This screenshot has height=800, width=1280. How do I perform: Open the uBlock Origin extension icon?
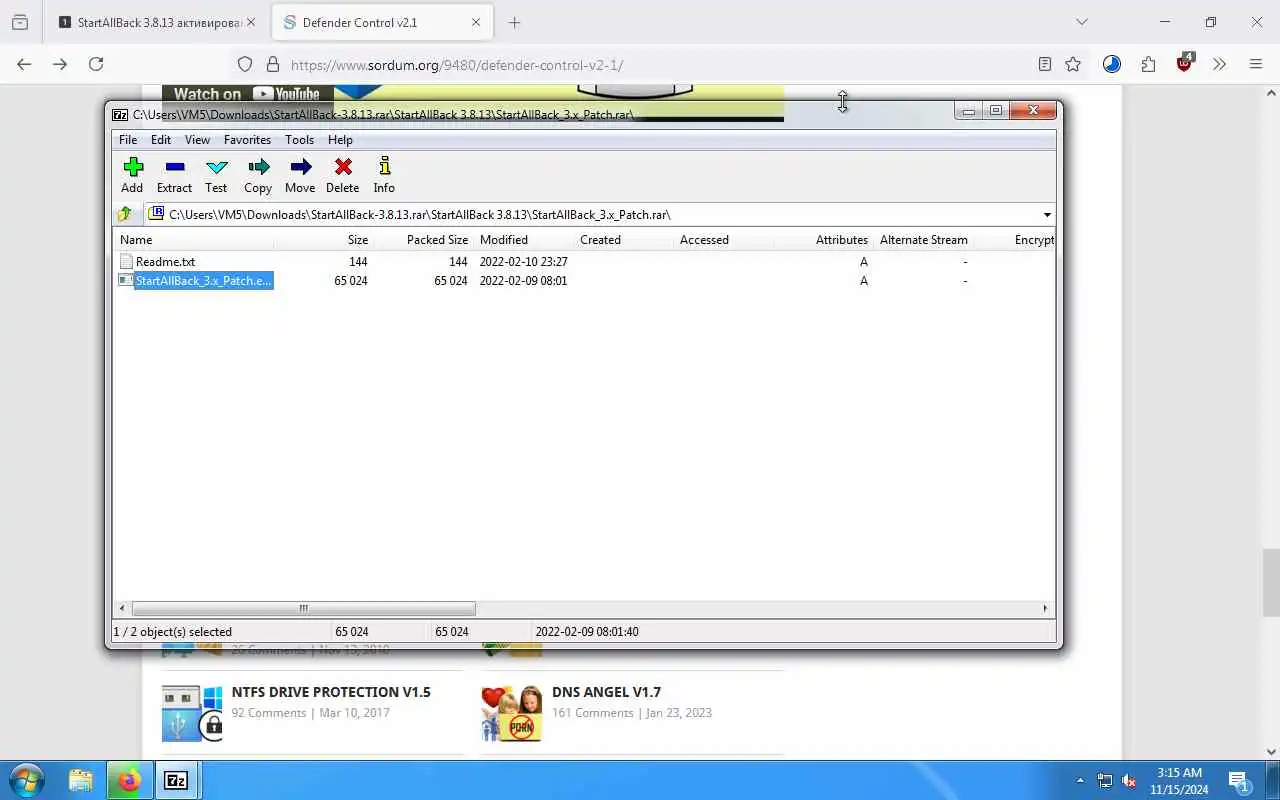(x=1185, y=63)
